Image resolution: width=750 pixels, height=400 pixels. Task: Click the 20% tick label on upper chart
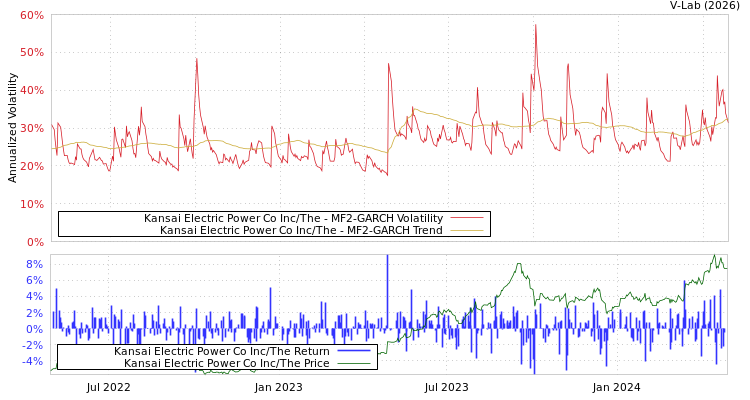tap(31, 167)
